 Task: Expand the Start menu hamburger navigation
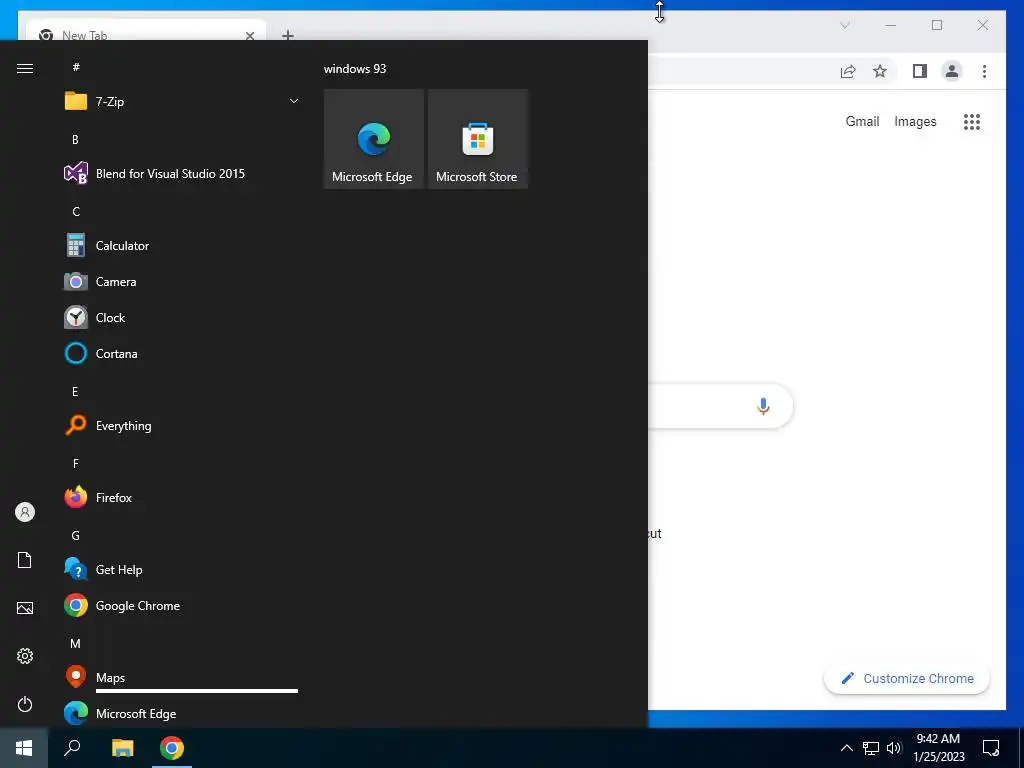click(x=25, y=69)
